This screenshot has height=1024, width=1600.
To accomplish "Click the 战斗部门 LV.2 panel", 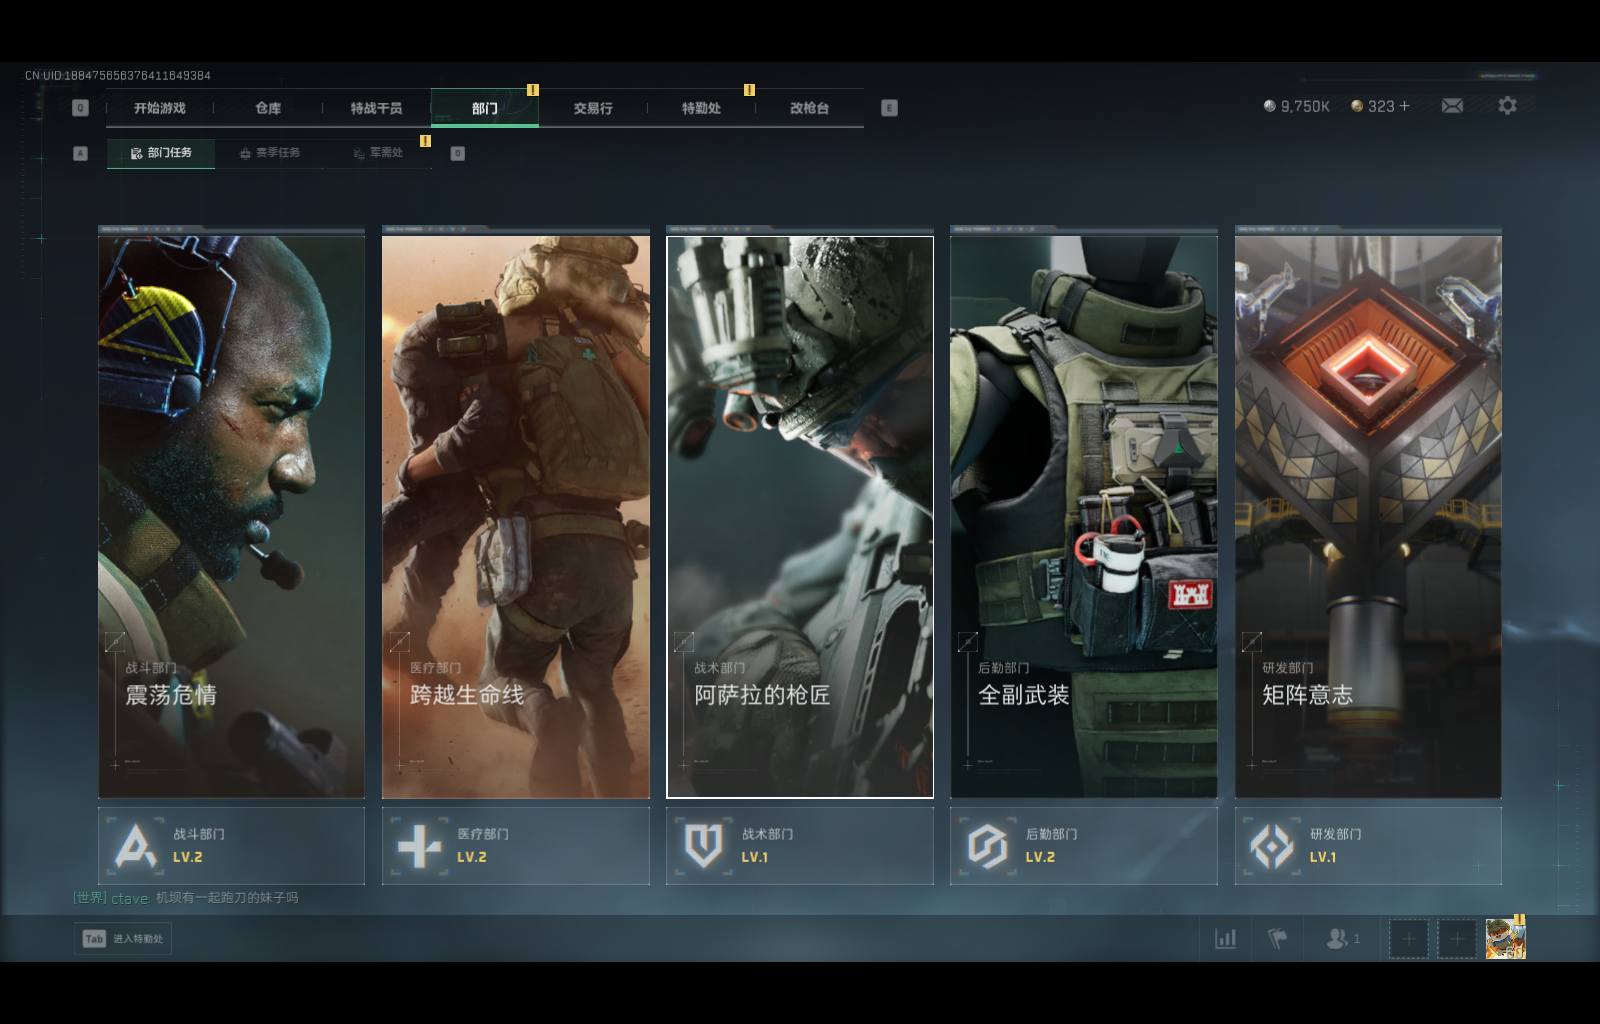I will coord(231,846).
